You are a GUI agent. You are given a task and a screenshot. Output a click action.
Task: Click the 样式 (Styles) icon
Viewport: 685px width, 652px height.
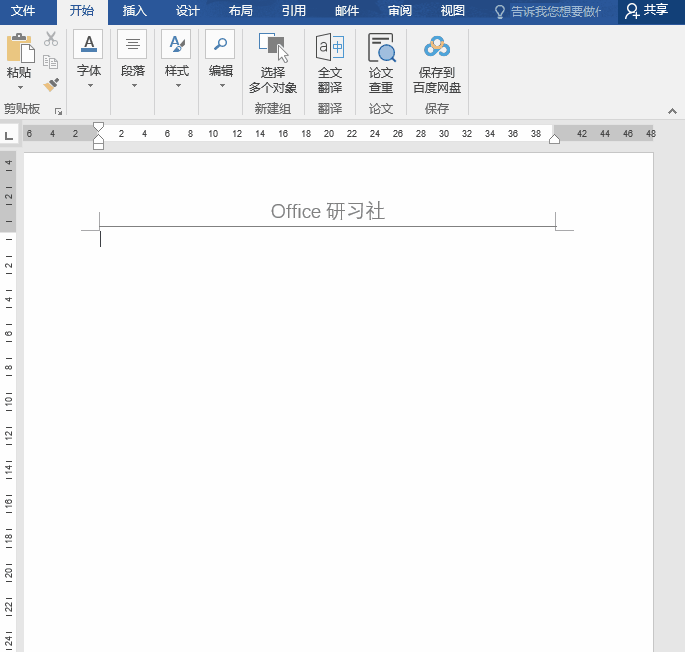point(176,44)
